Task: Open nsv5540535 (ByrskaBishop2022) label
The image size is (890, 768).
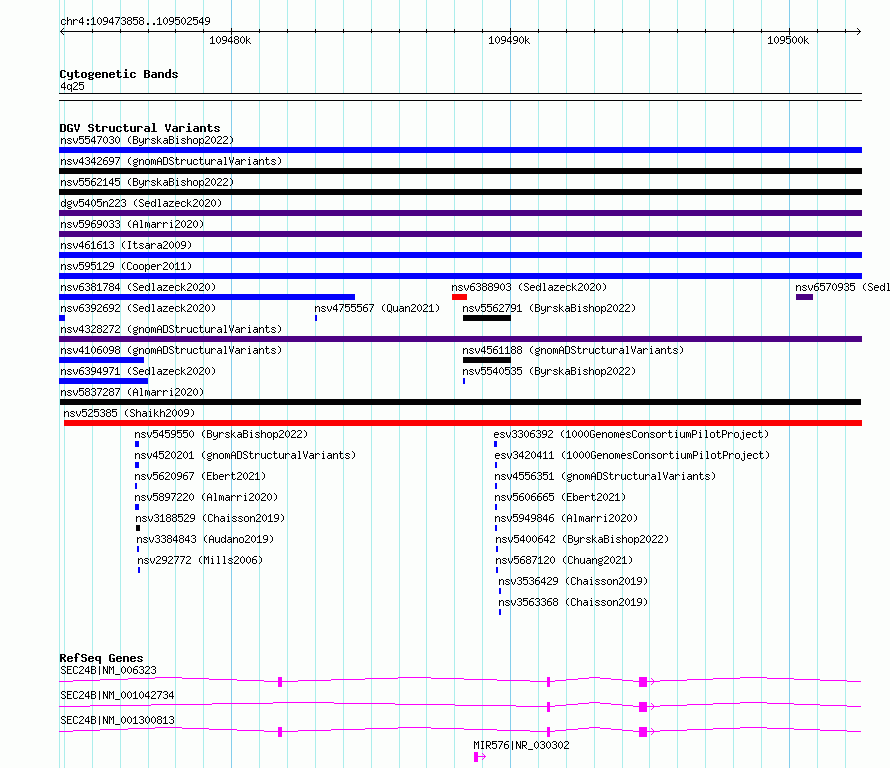Action: [x=549, y=371]
